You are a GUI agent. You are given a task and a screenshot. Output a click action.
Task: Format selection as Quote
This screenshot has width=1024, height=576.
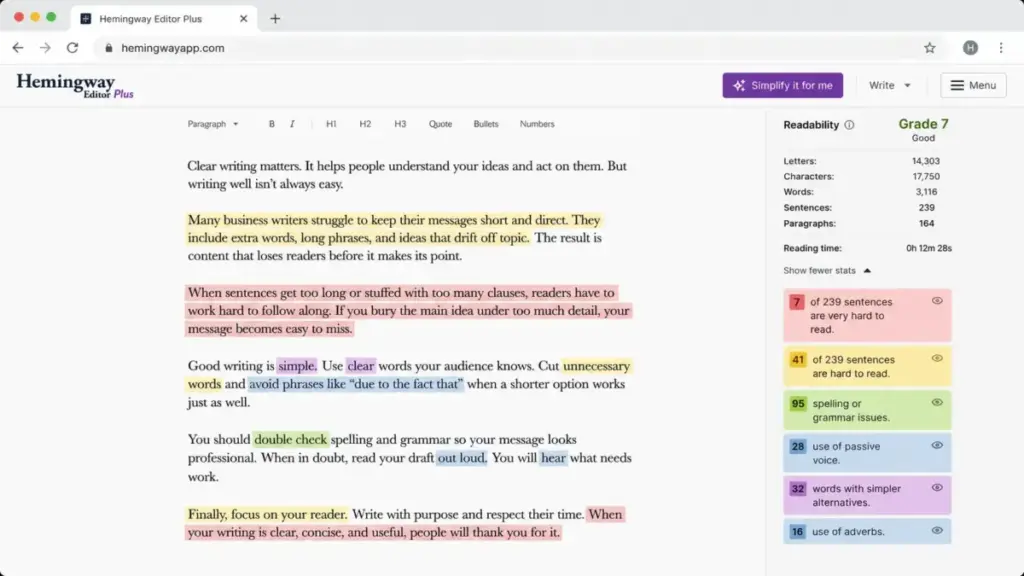coord(440,124)
